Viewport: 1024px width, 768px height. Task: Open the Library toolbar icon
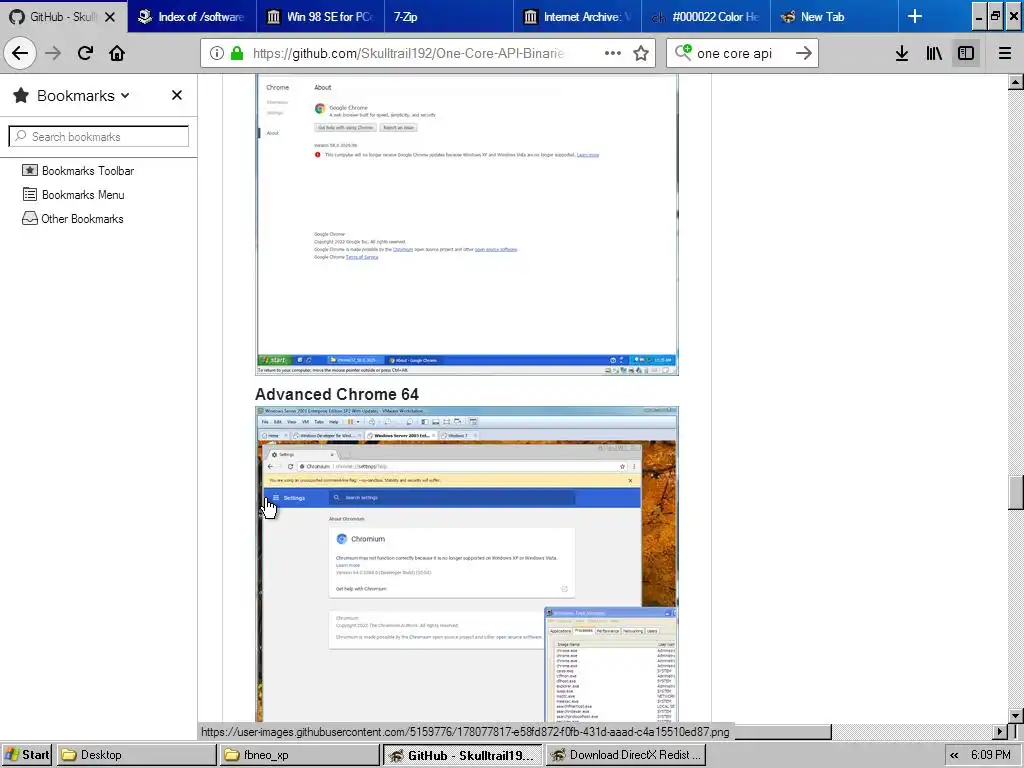coord(934,53)
